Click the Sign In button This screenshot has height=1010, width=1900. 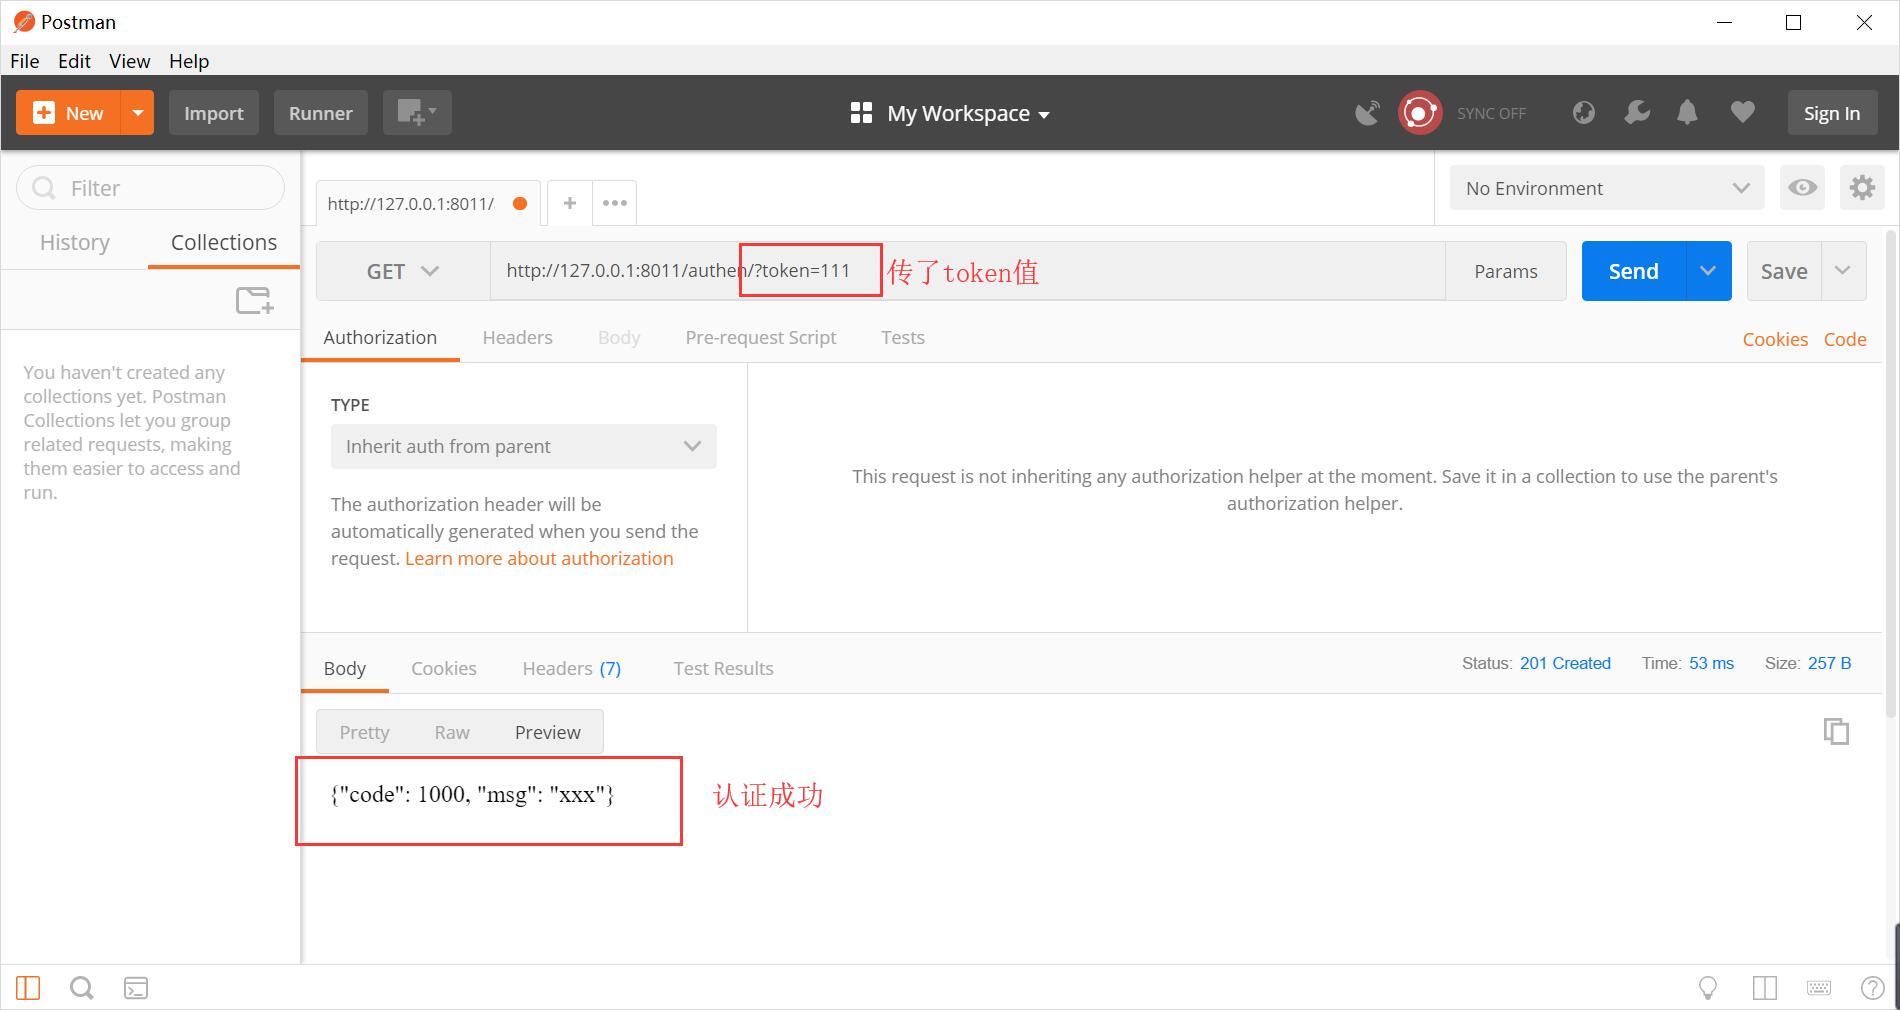pos(1832,113)
